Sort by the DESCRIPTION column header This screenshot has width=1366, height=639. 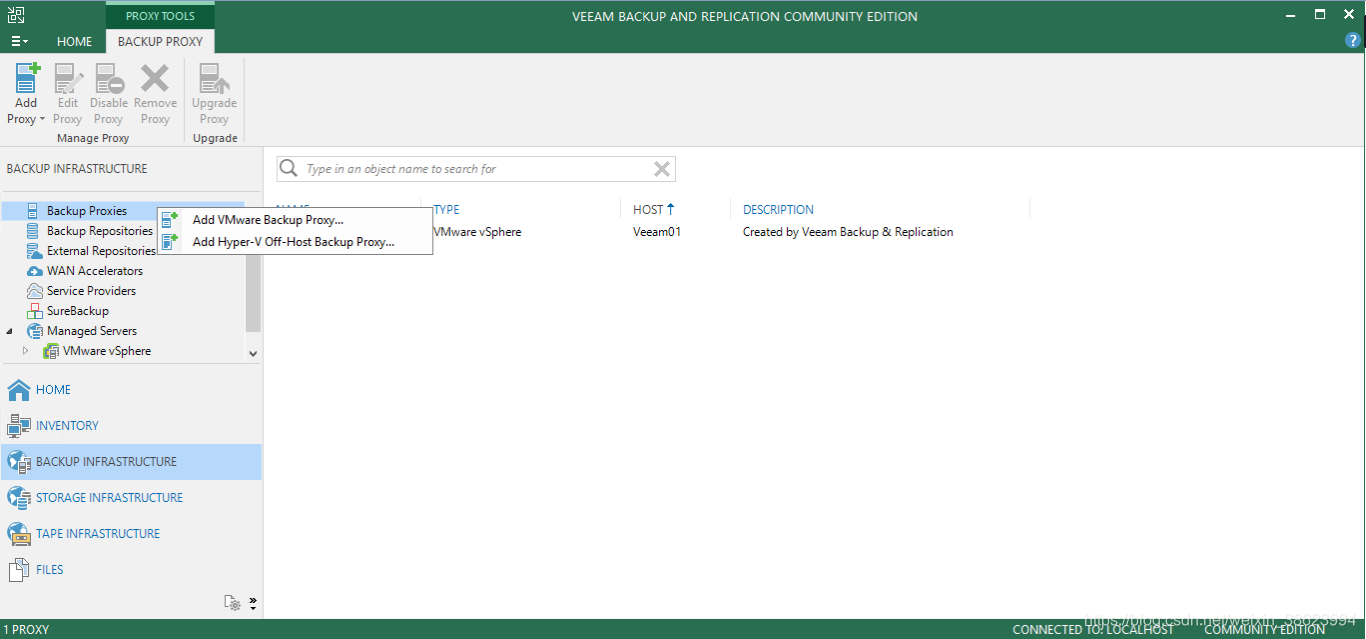(778, 210)
